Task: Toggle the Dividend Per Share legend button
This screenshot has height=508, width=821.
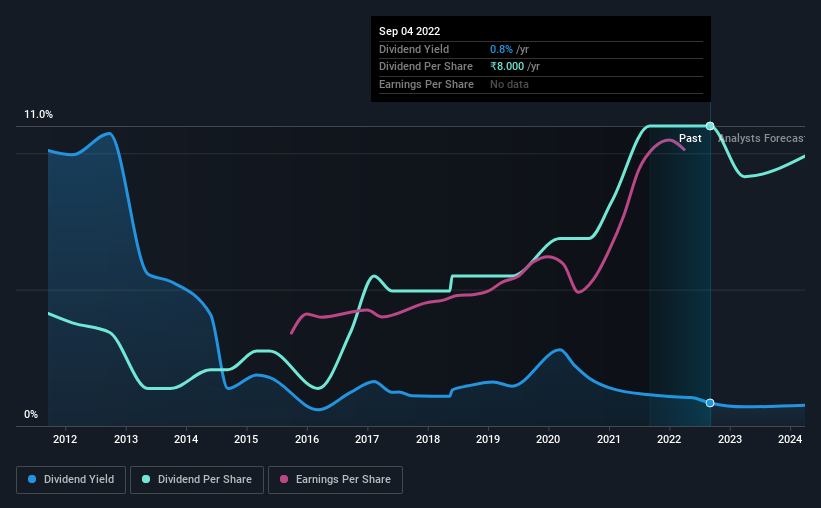Action: [x=197, y=479]
